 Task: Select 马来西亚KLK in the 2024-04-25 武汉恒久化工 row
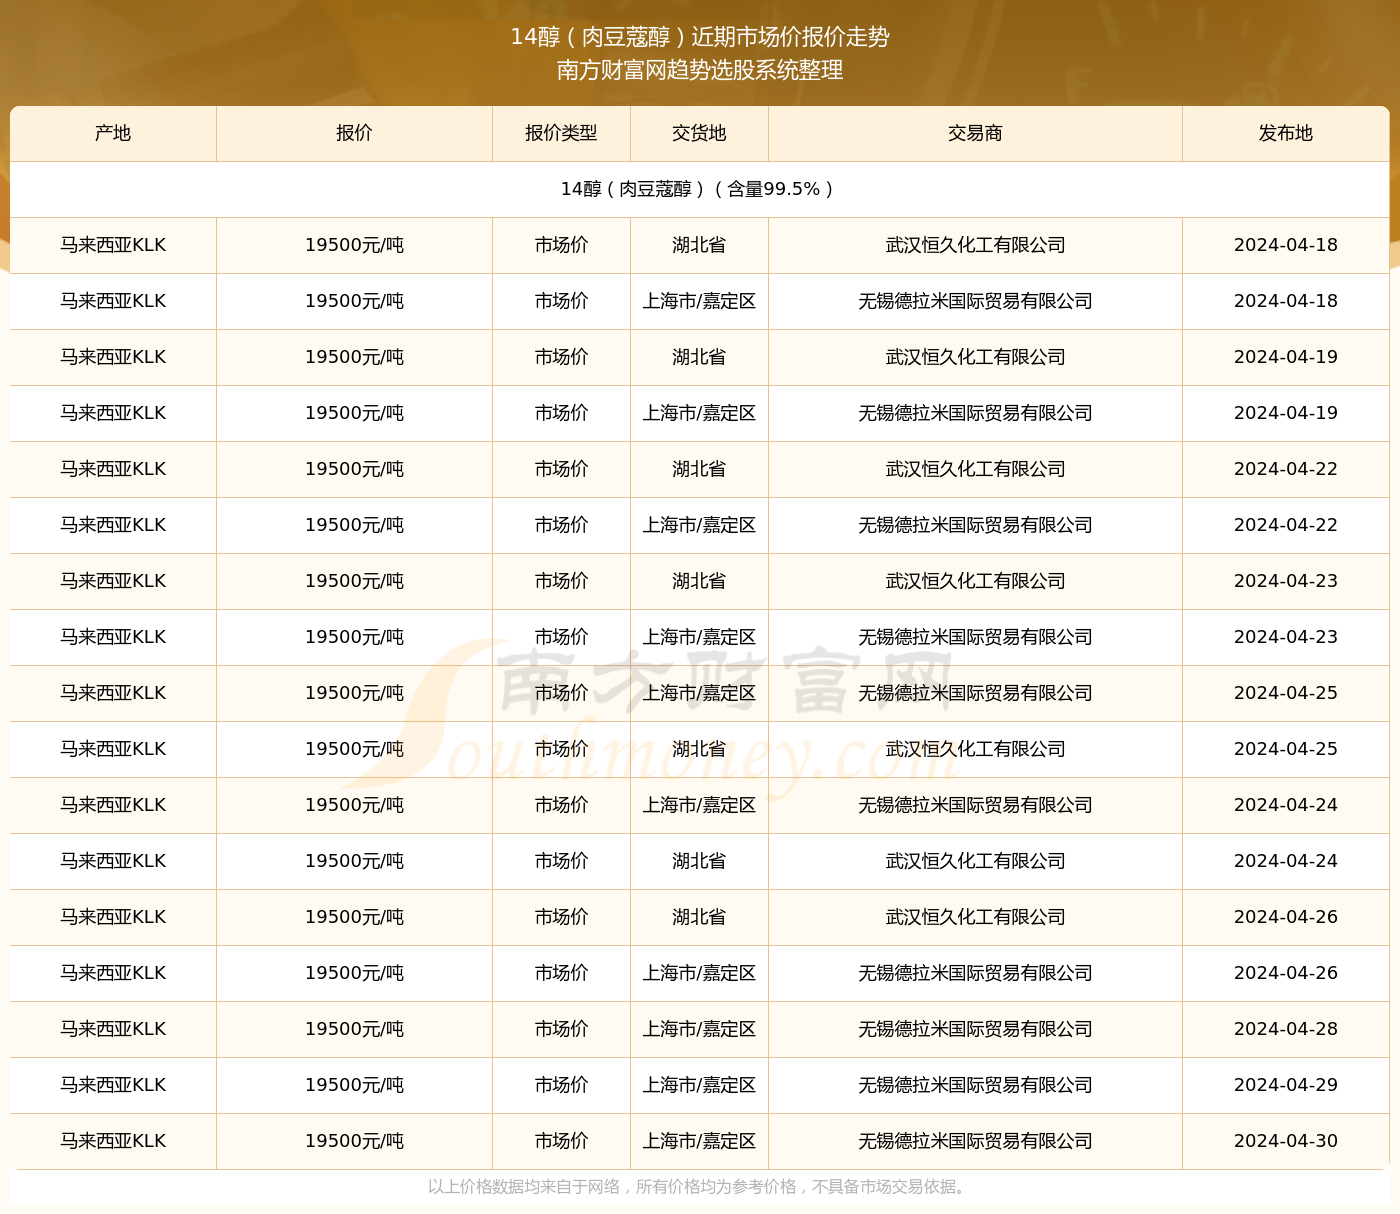pos(113,749)
